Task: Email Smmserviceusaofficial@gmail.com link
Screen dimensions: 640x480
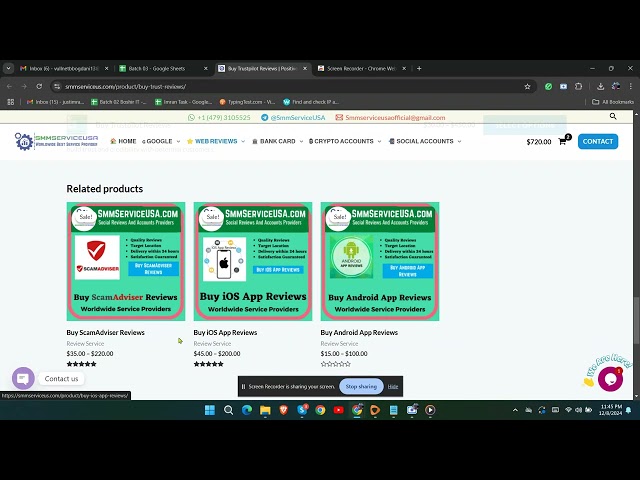Action: coord(391,118)
